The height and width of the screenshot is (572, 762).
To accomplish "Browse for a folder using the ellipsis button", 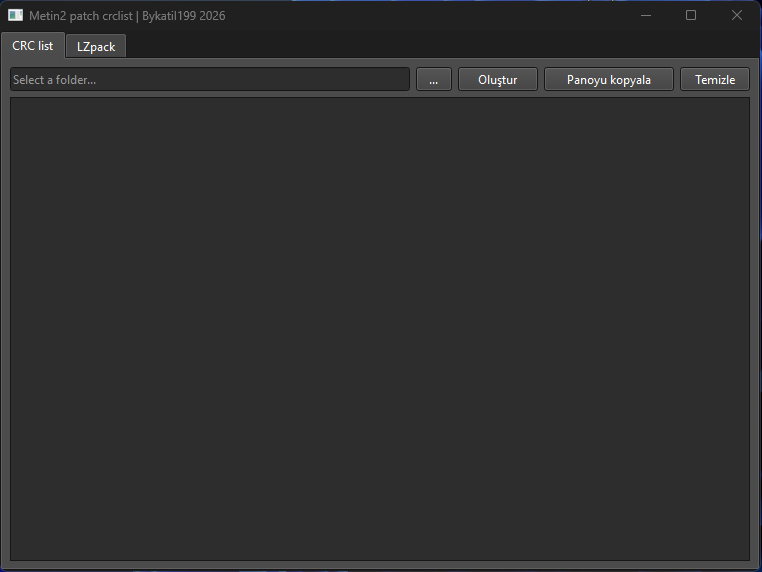I will coord(433,80).
